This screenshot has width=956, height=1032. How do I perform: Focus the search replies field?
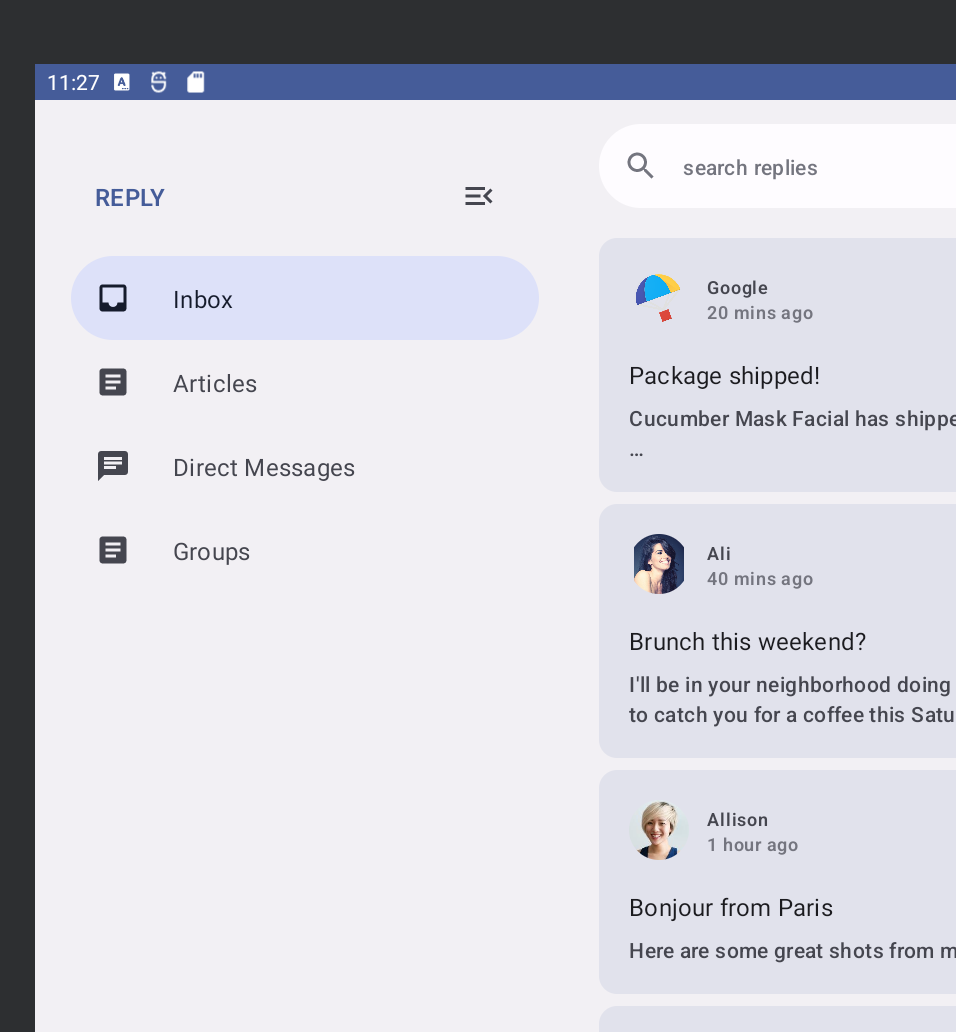click(800, 167)
